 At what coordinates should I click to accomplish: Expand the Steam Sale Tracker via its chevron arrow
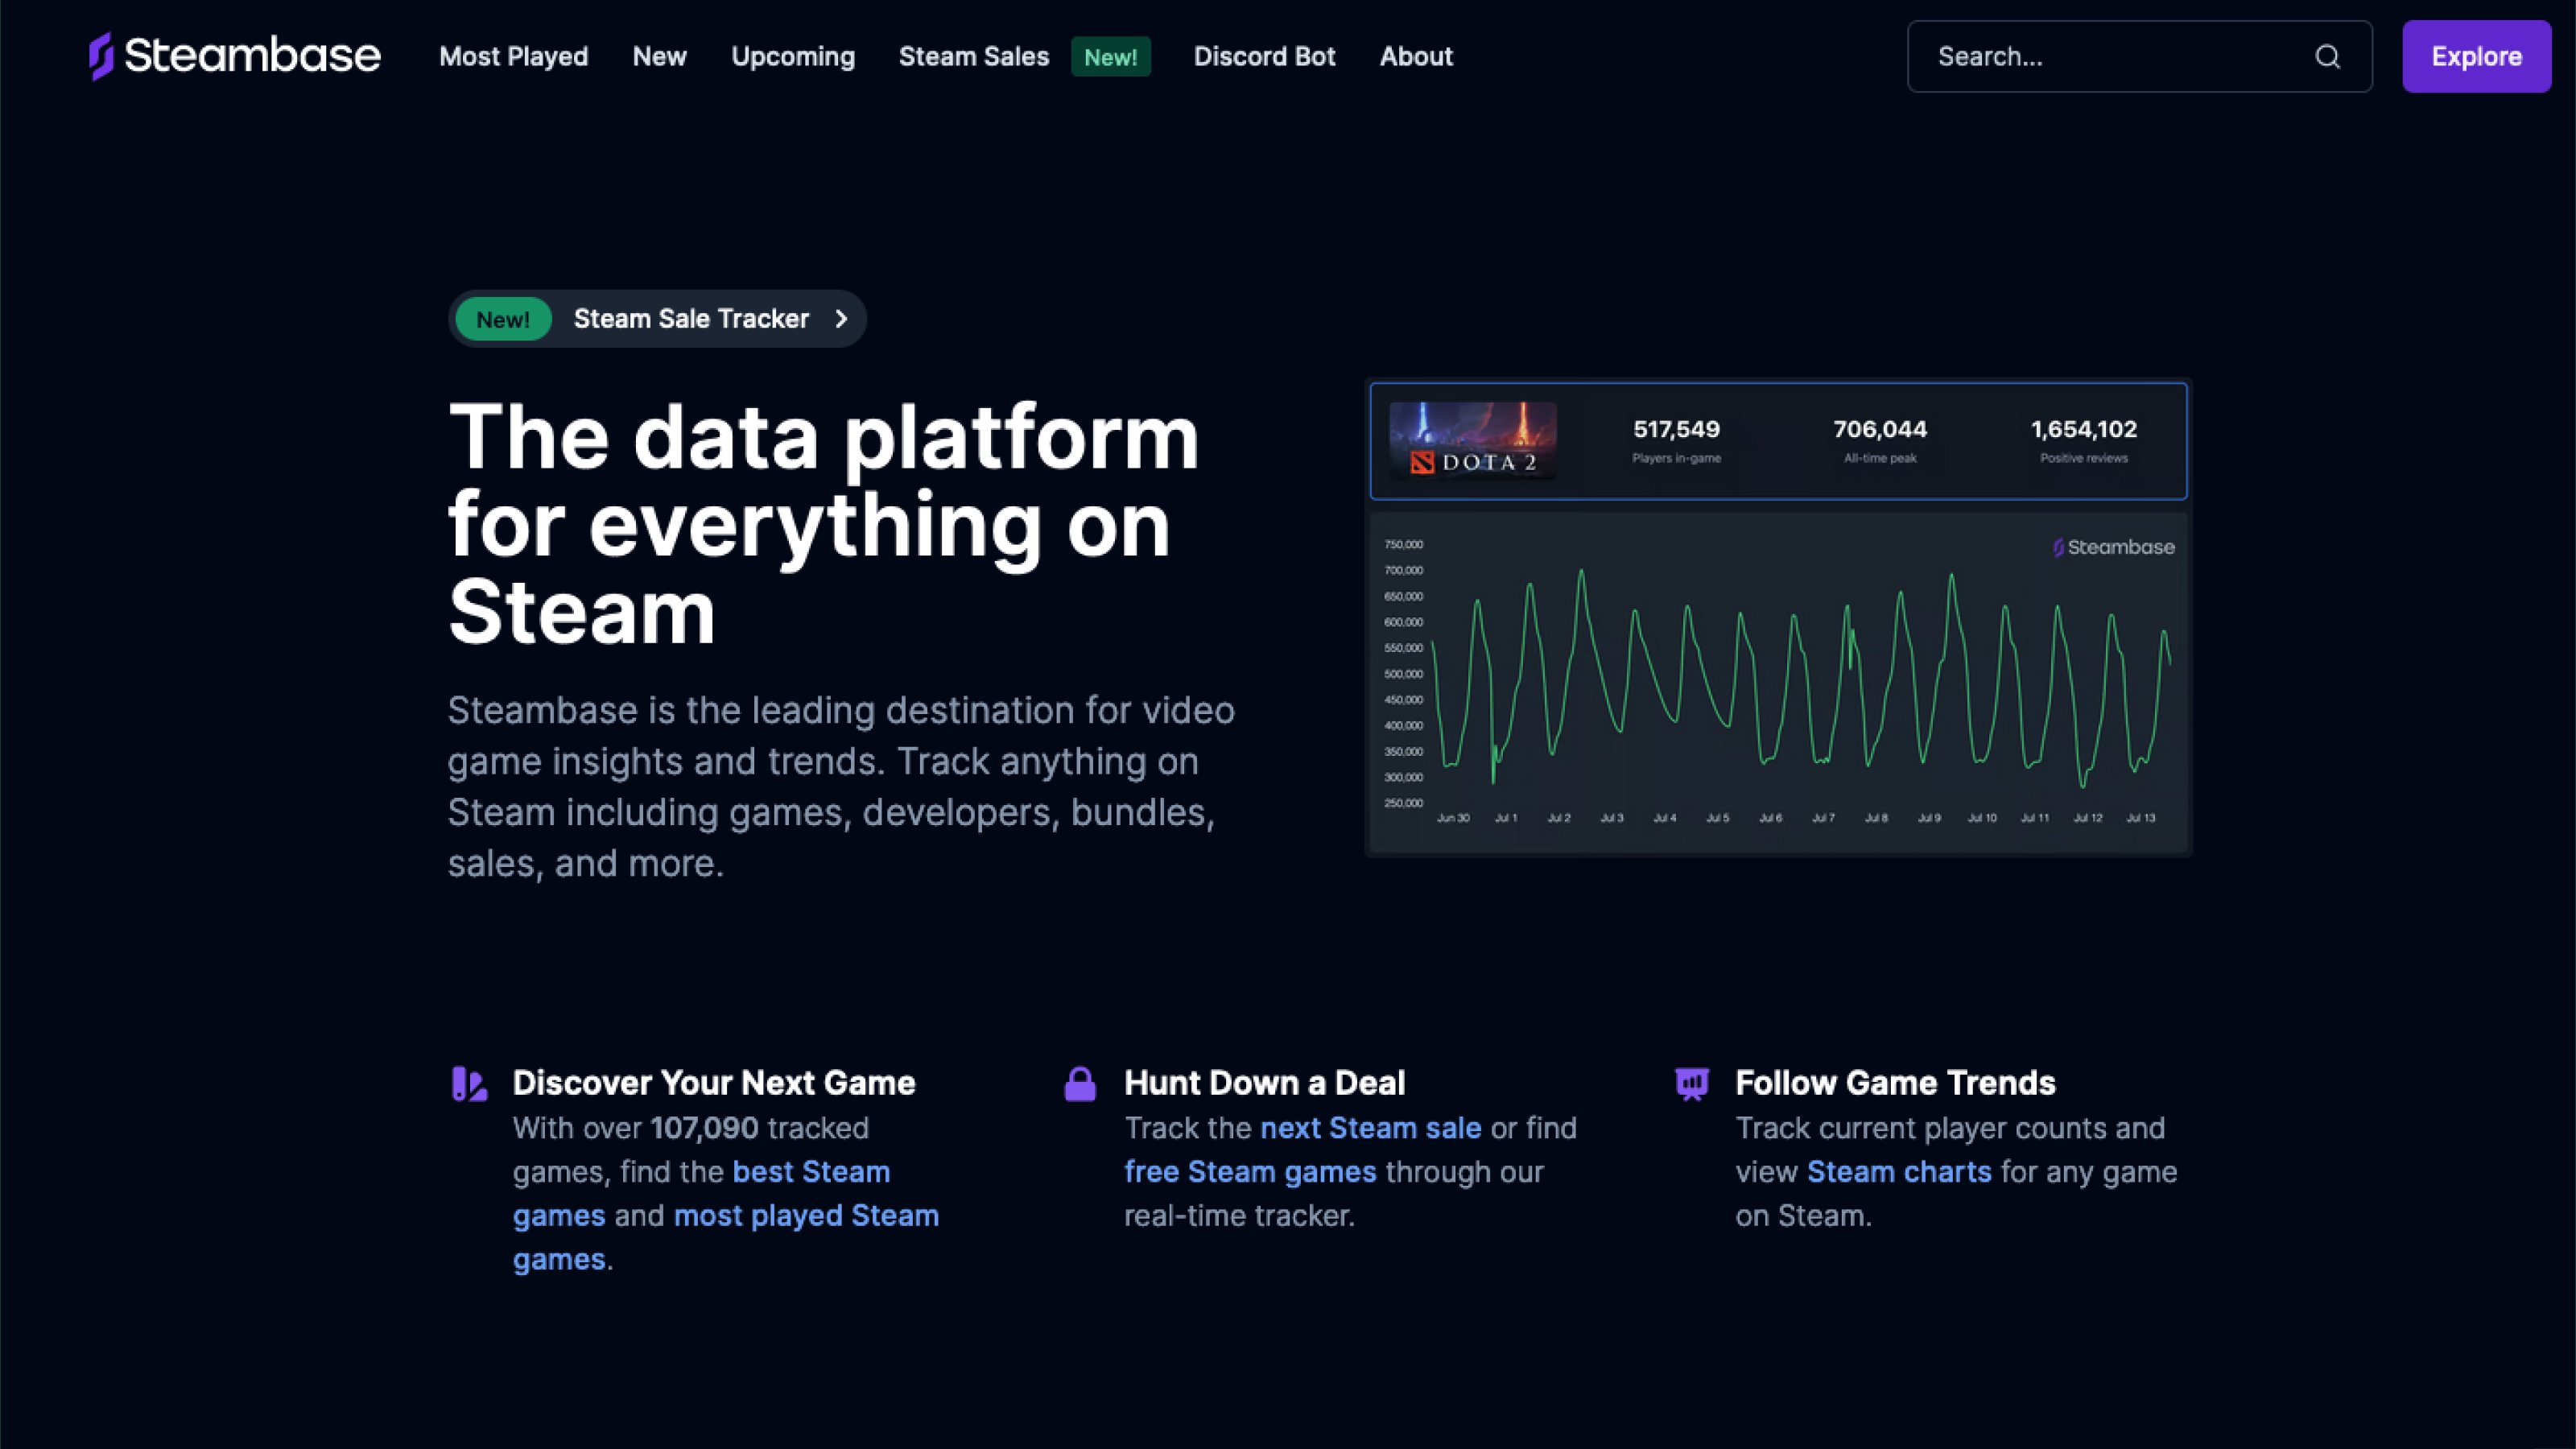click(x=841, y=319)
